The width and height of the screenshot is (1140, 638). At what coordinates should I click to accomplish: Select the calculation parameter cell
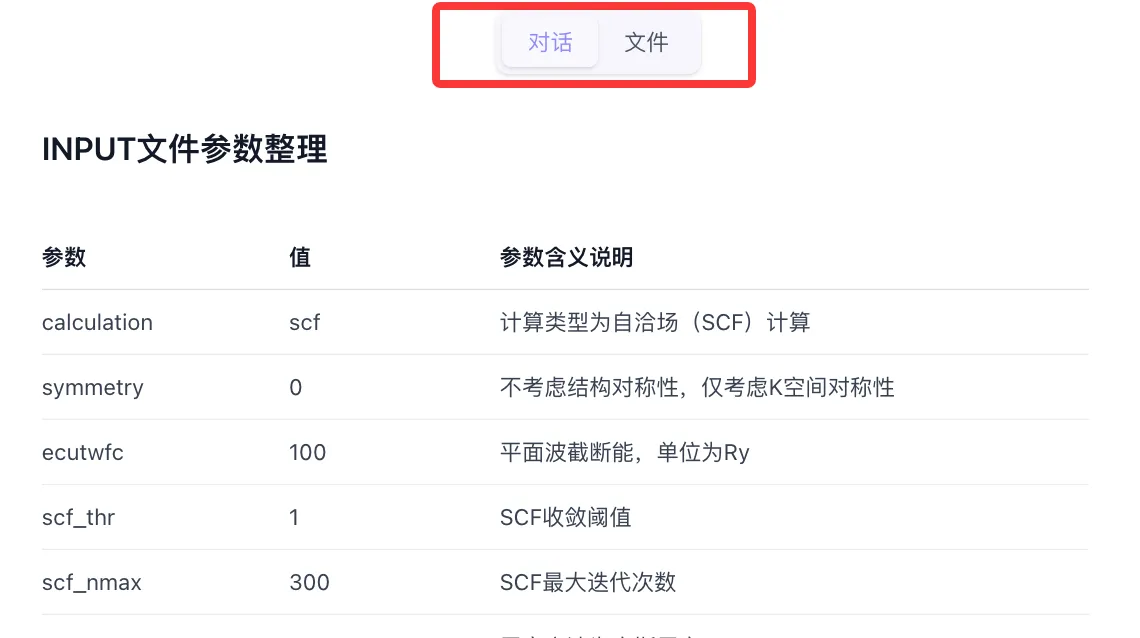[x=97, y=322]
